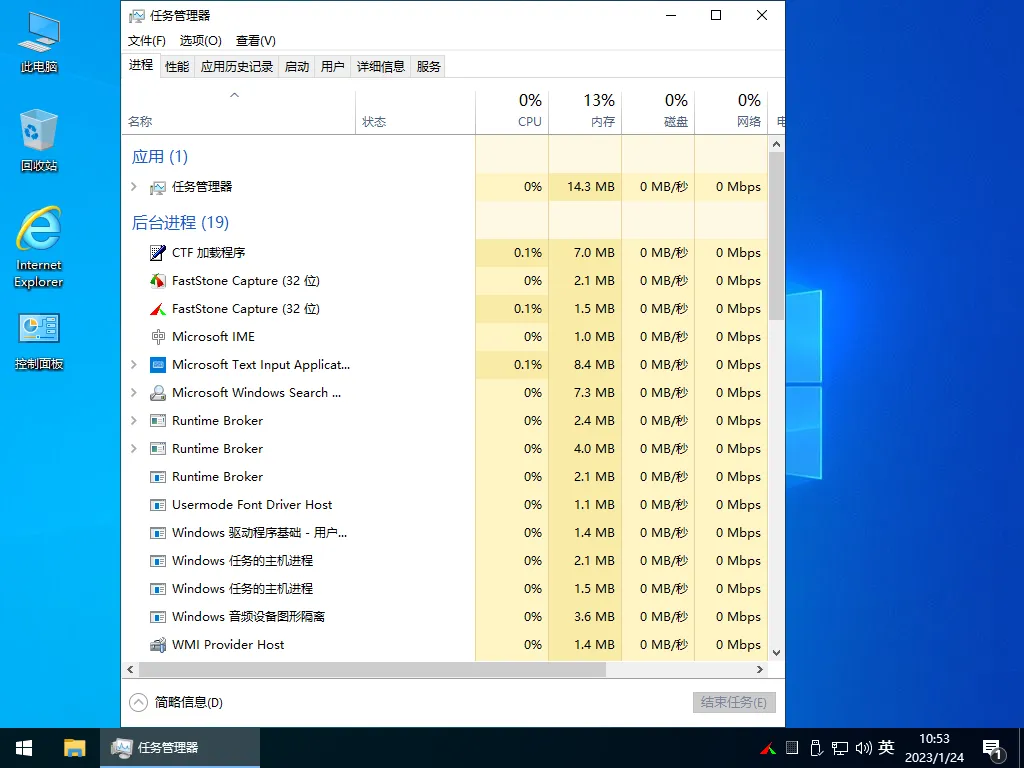Click horizontal scrollbar right arrow
Viewport: 1024px width, 768px height.
[760, 669]
